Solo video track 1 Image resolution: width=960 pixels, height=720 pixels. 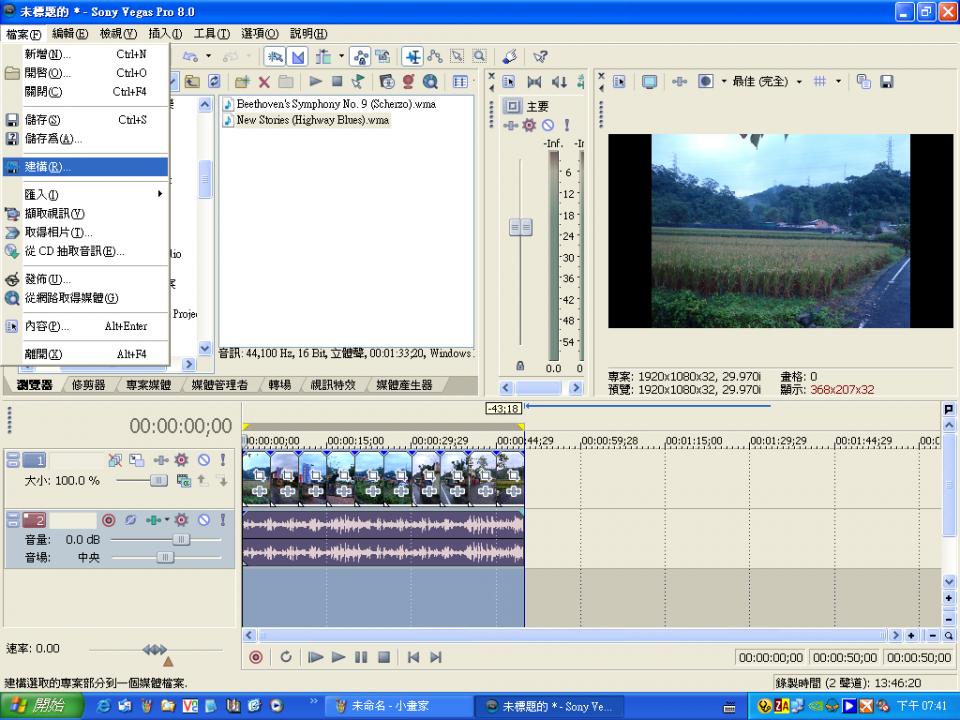(222, 460)
